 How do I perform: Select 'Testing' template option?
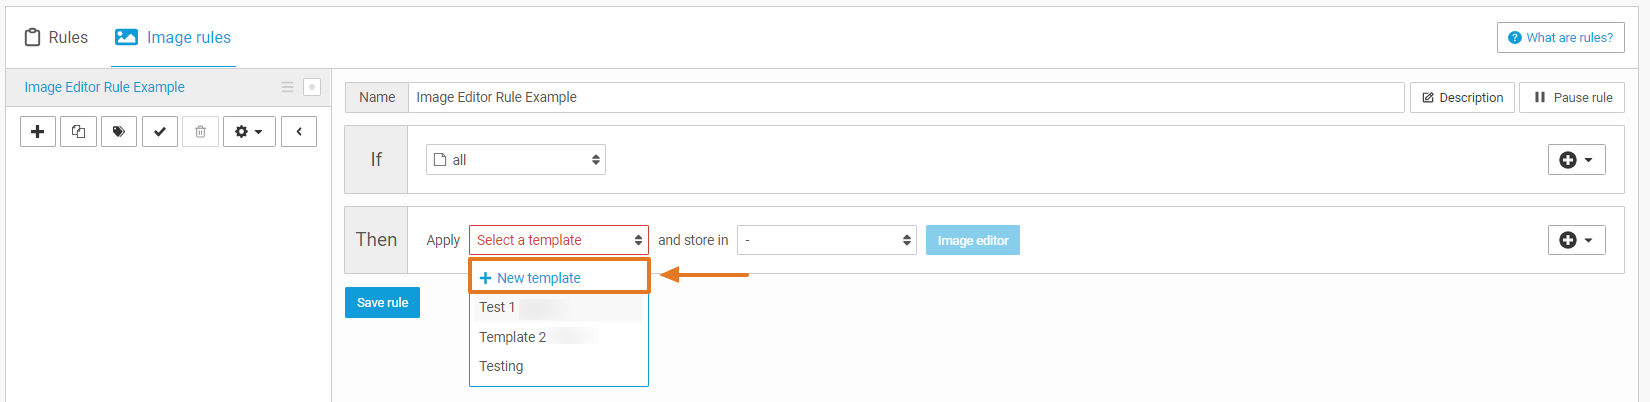pos(501,366)
